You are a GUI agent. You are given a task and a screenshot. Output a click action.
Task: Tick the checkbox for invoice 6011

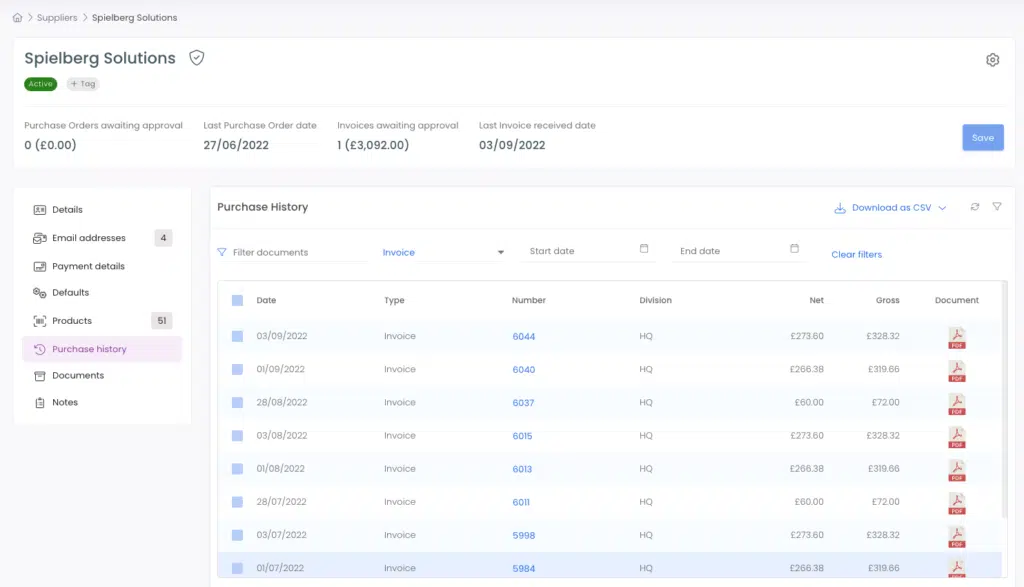click(x=237, y=502)
